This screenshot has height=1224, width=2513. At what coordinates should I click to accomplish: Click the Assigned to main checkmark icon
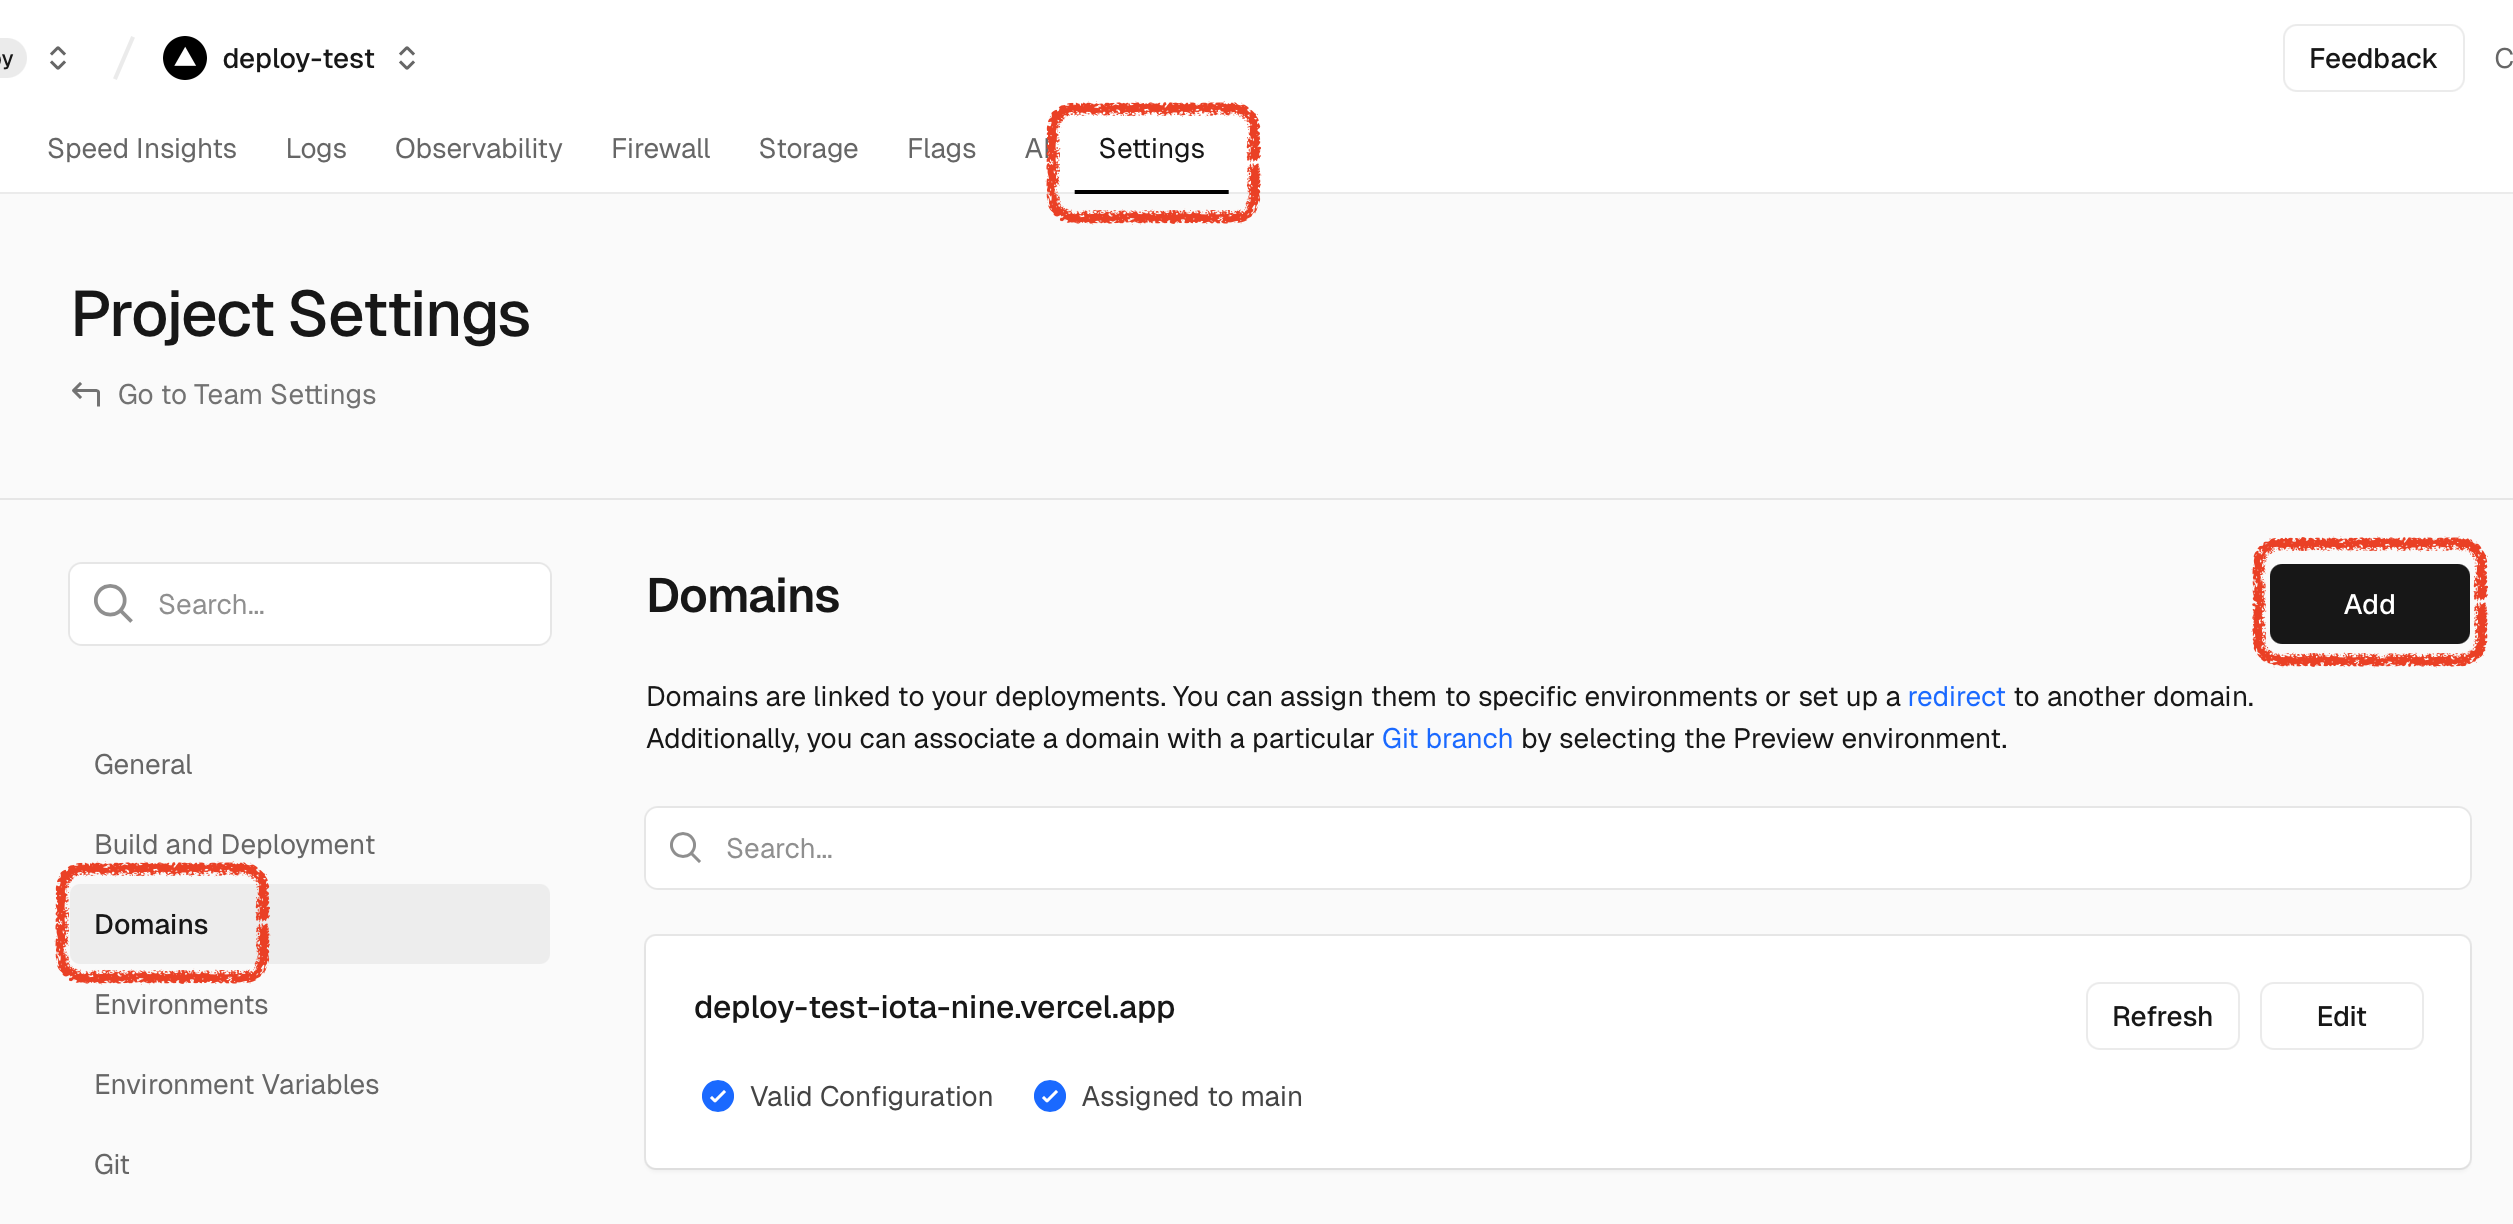1050,1096
